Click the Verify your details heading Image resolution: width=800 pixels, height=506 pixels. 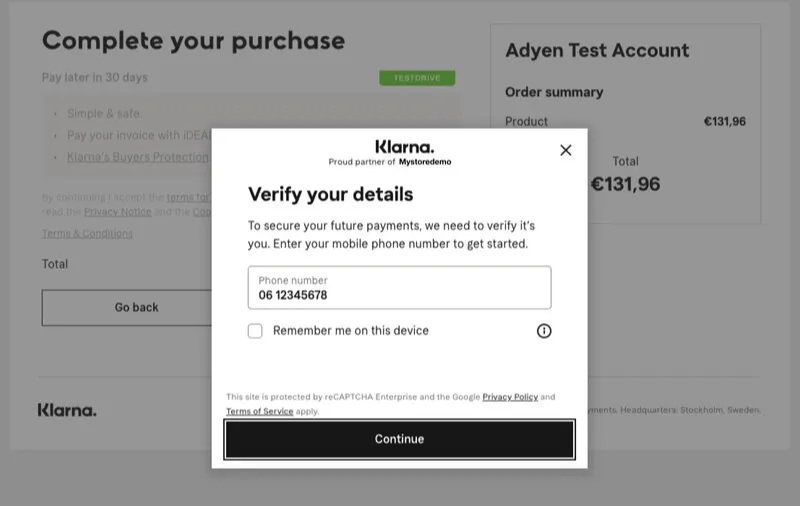tap(331, 194)
